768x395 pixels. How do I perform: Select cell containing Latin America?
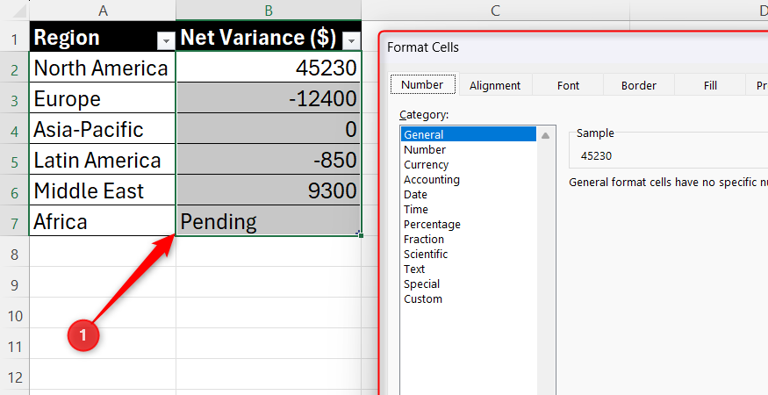[x=102, y=159]
